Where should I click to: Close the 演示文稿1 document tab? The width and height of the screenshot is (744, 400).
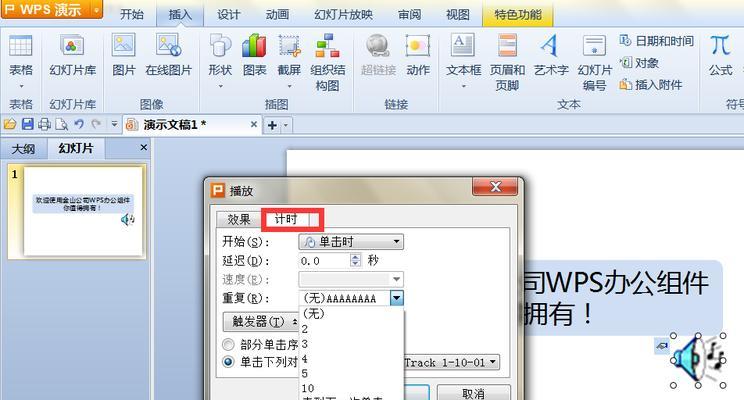[x=254, y=124]
